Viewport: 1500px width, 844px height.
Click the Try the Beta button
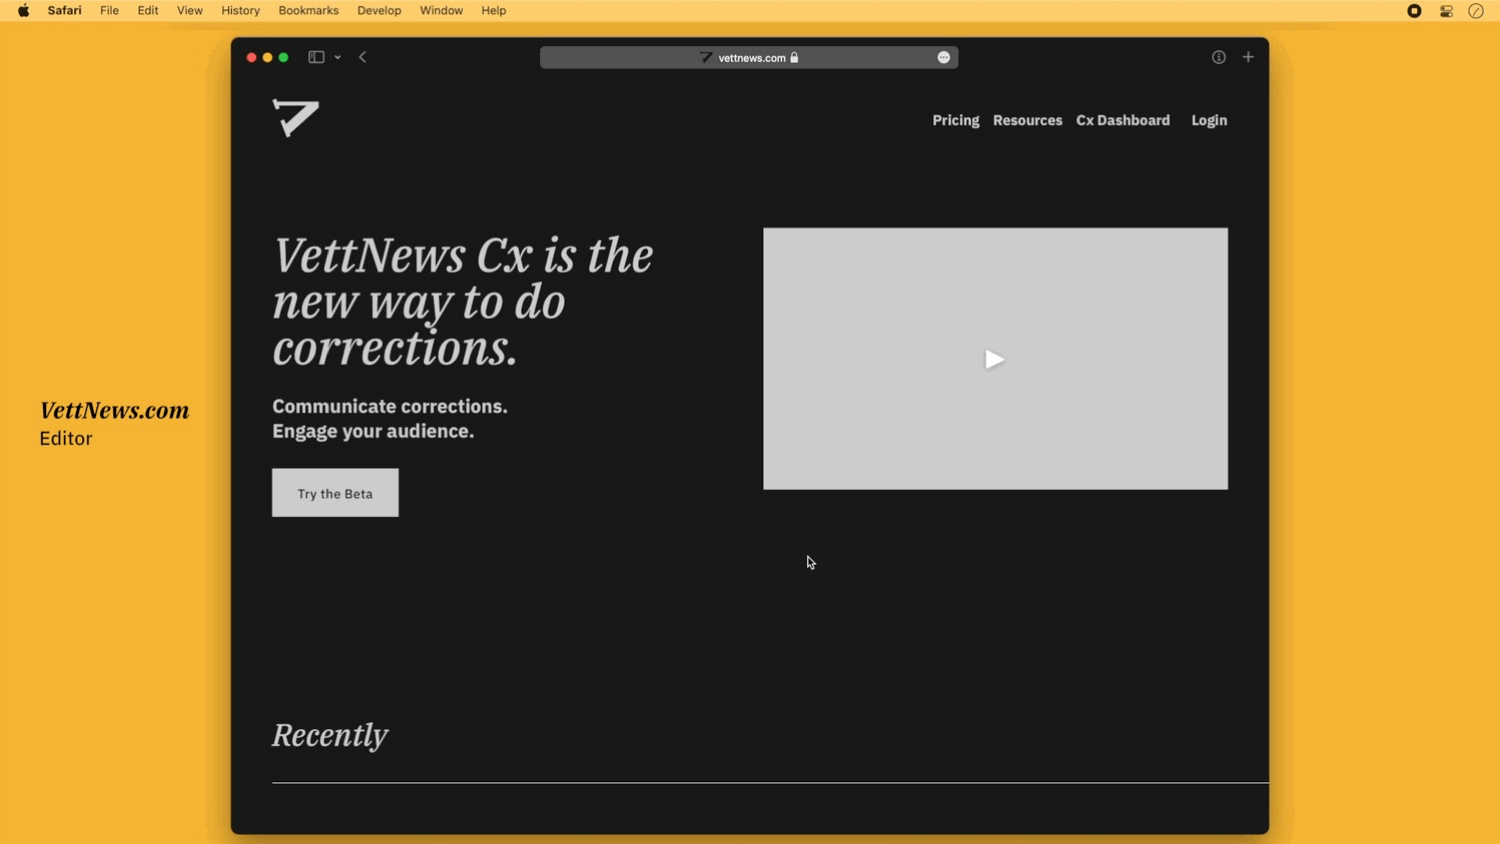coord(335,493)
